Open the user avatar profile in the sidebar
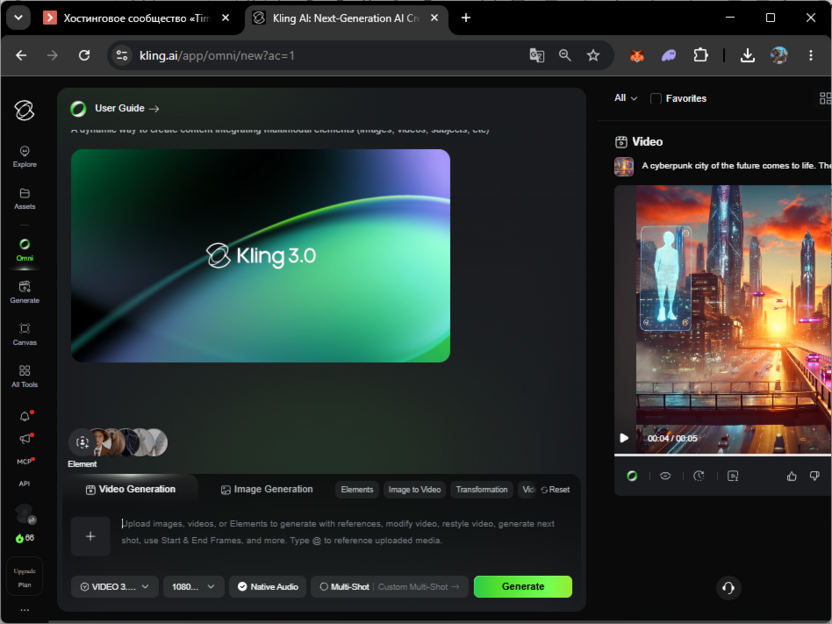The image size is (832, 624). (25, 514)
